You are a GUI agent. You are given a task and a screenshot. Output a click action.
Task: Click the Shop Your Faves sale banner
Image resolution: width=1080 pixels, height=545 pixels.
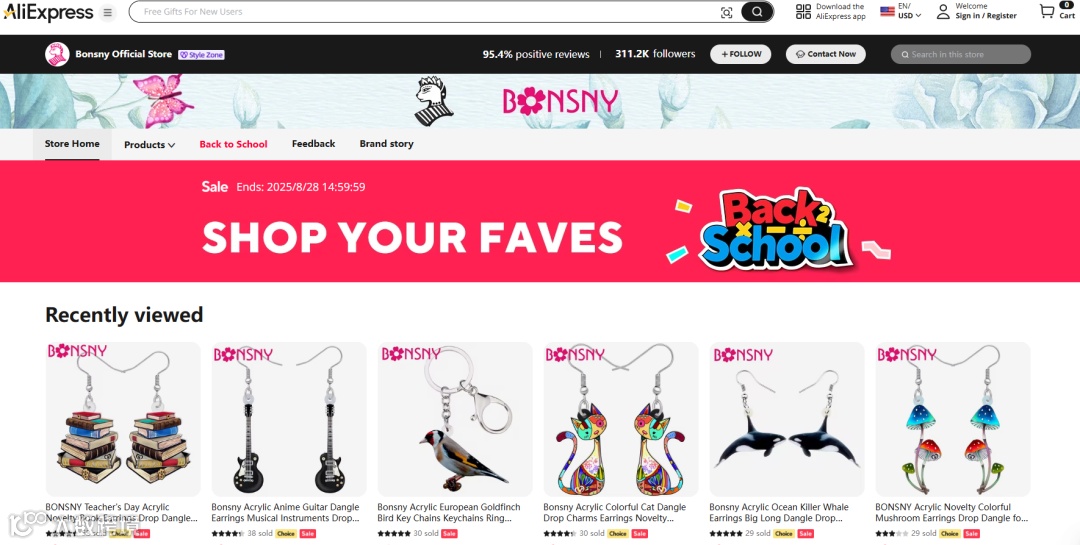pyautogui.click(x=540, y=221)
